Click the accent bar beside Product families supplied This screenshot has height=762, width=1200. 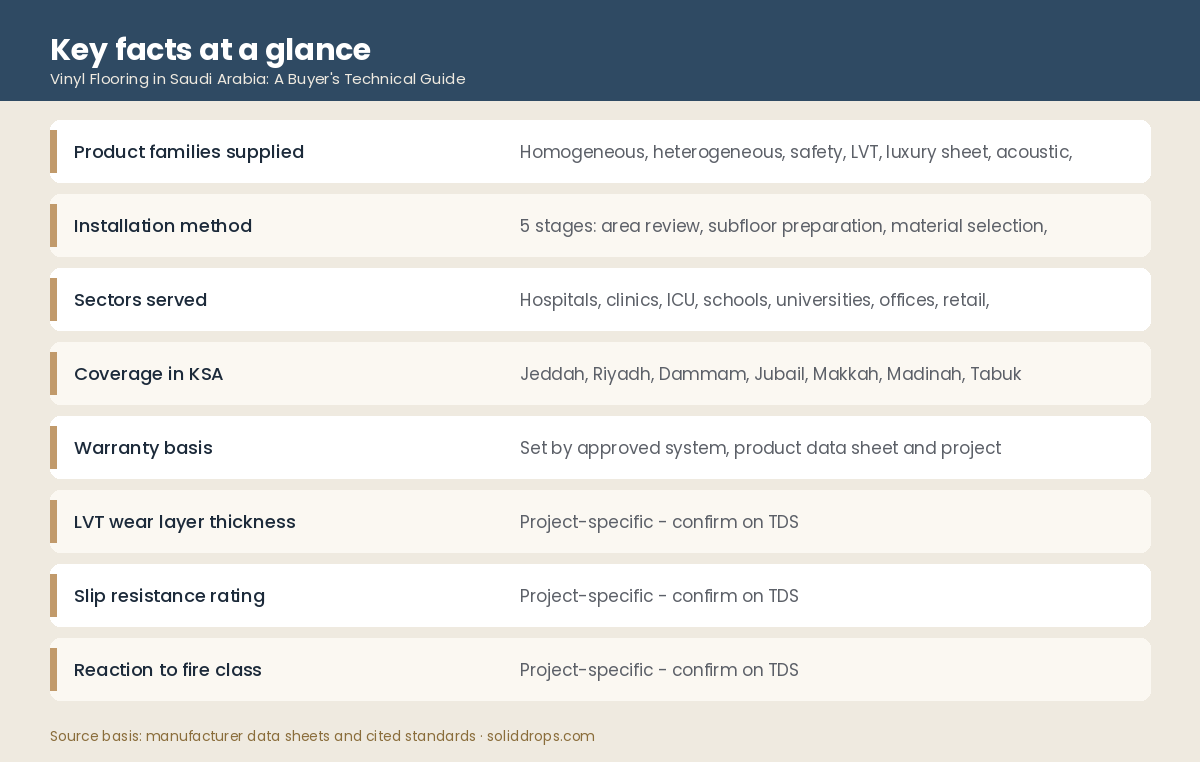53,152
